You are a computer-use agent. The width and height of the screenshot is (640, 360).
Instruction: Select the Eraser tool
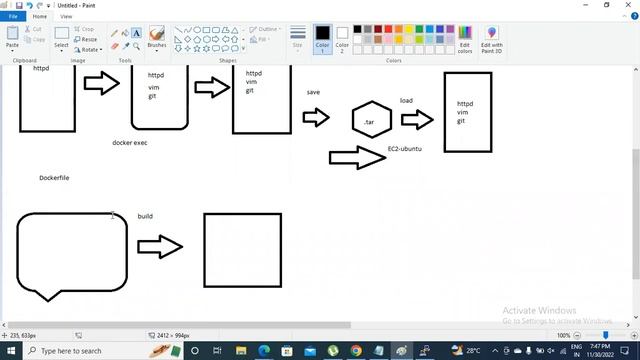point(115,47)
